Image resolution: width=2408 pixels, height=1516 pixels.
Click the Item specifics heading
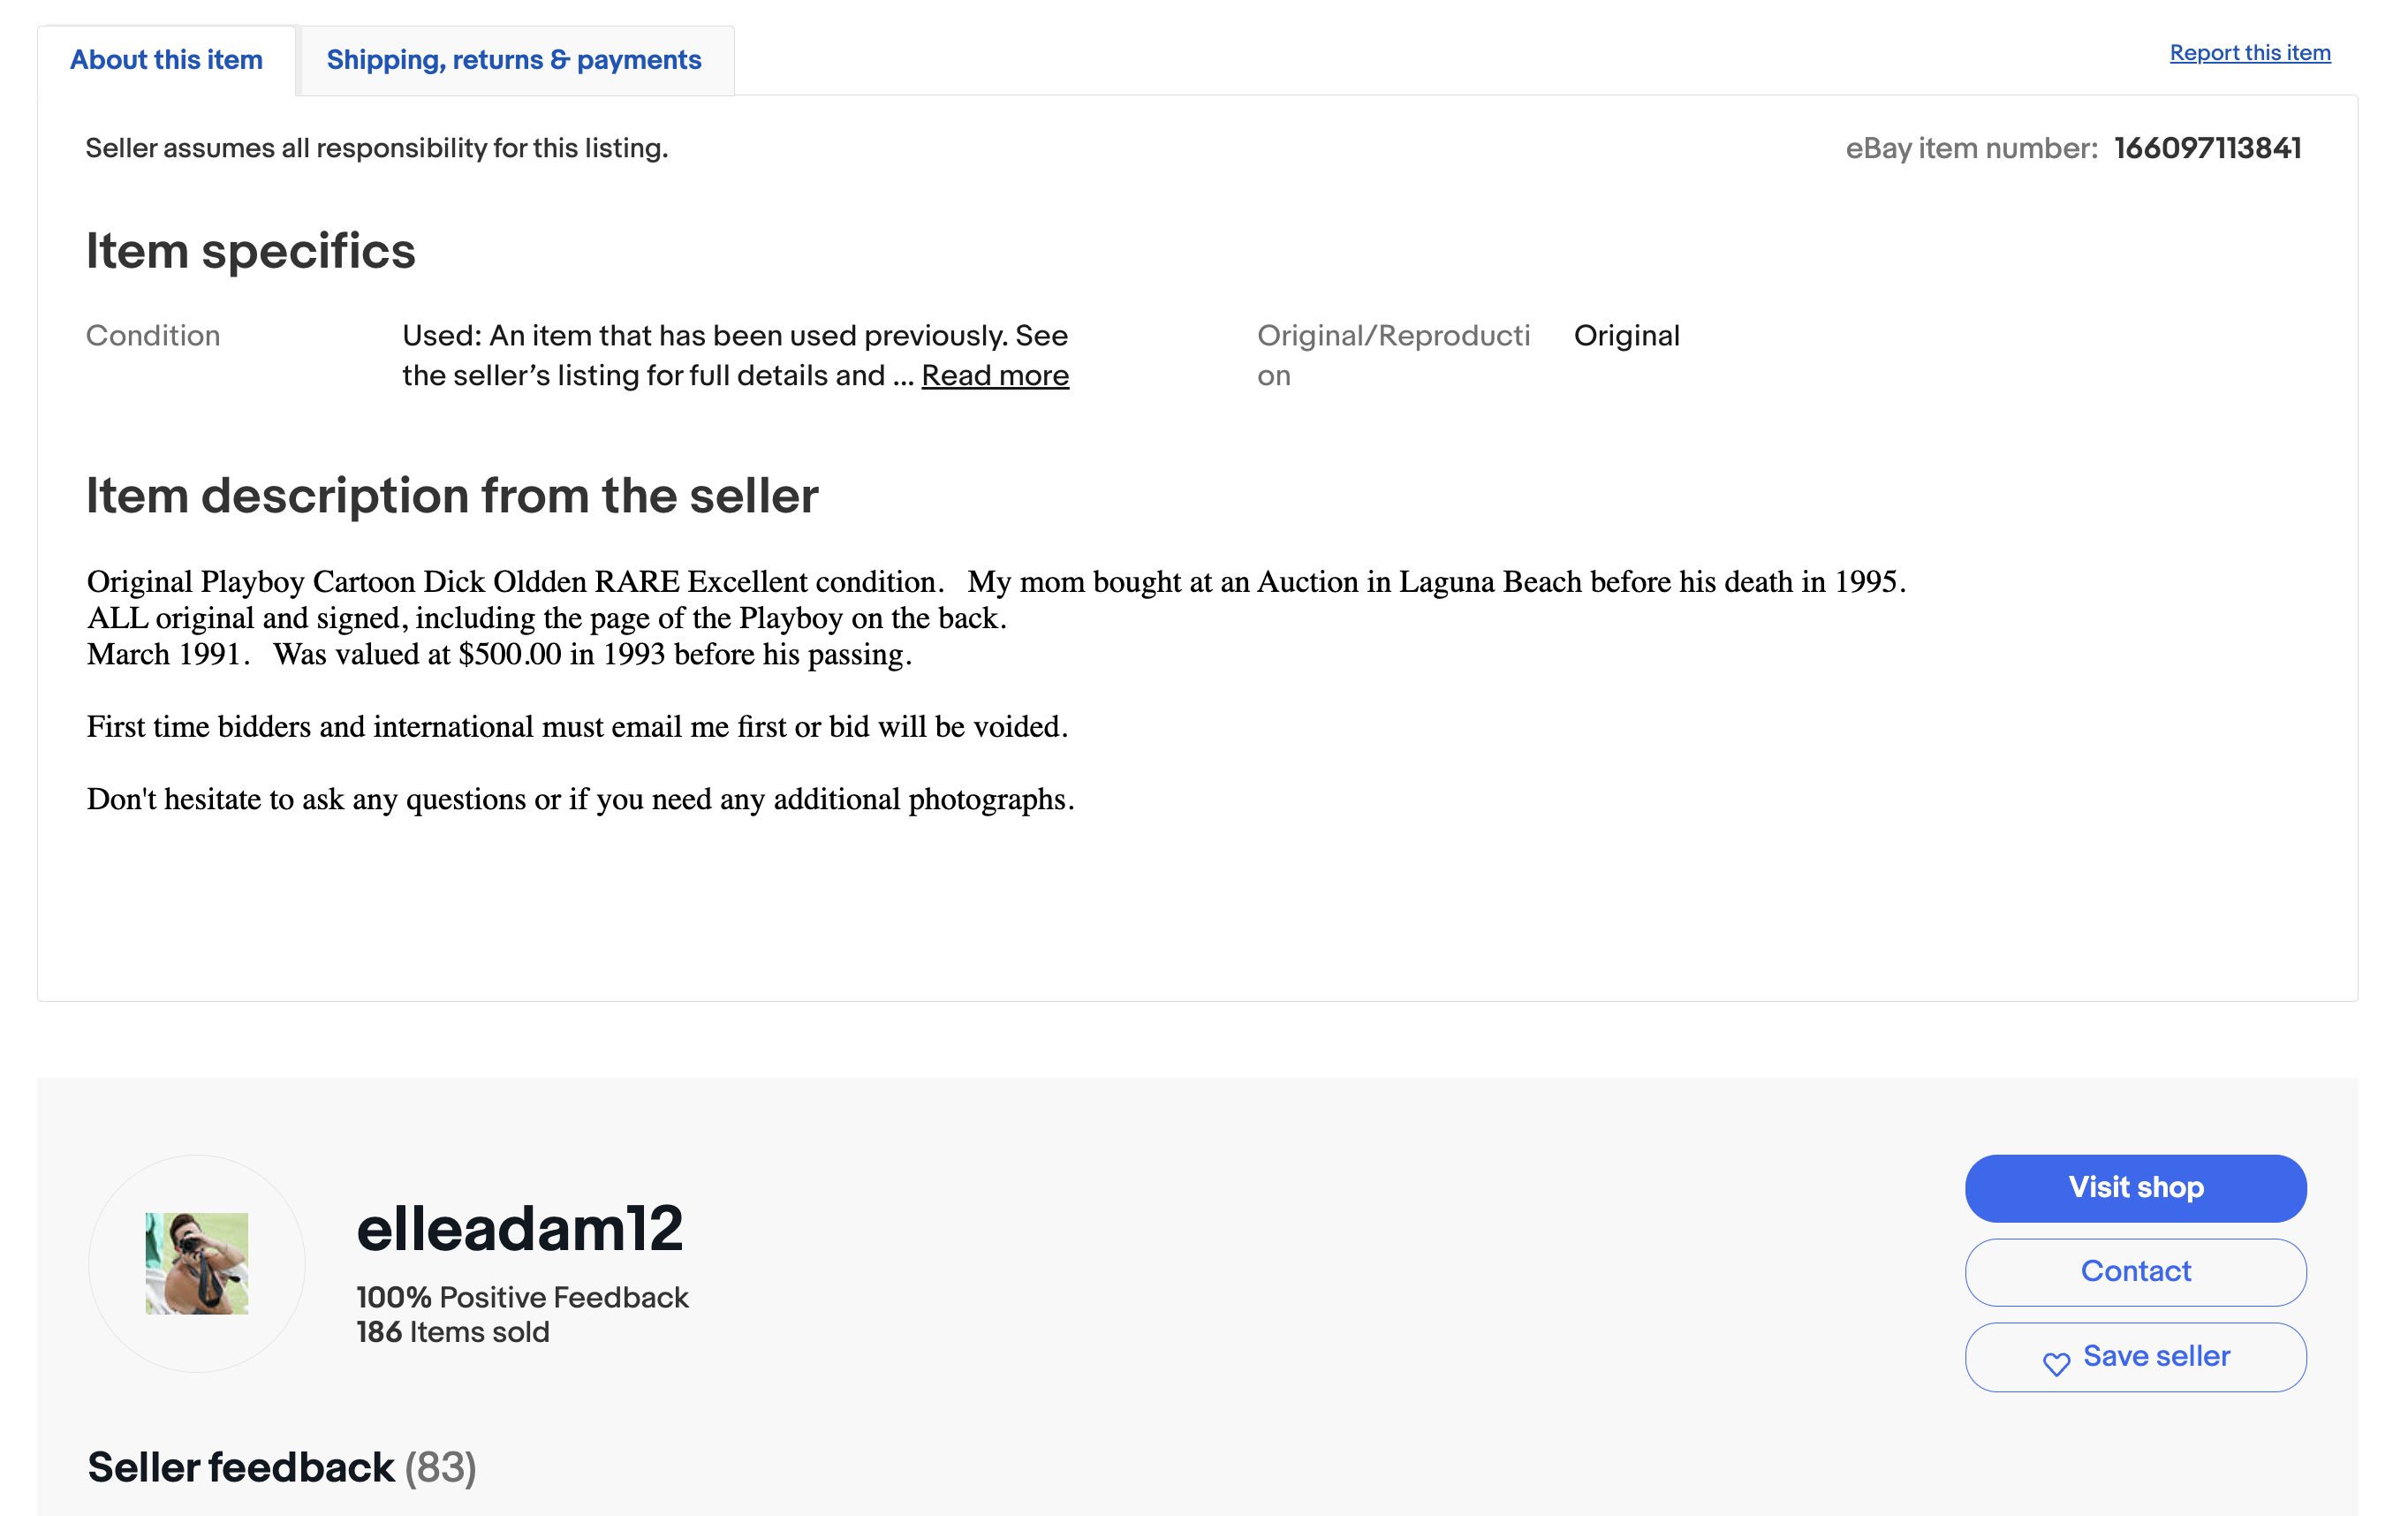point(250,250)
